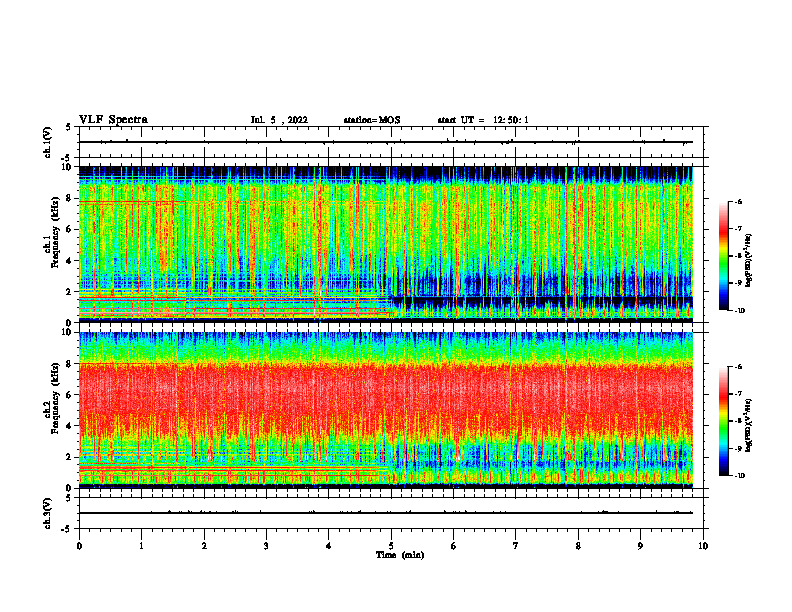Click the ch.2 spectrogram color scale bar
This screenshot has width=792, height=612.
[x=723, y=421]
